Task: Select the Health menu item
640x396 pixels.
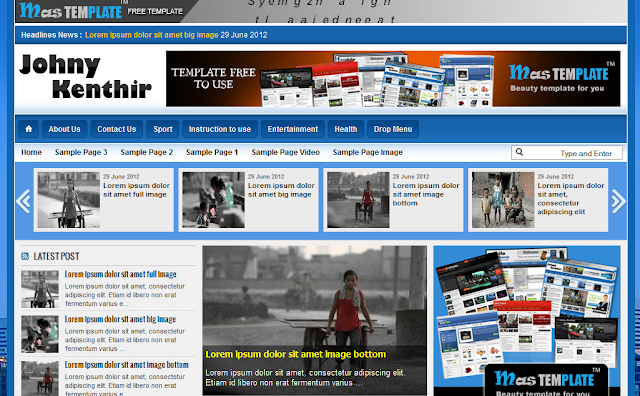Action: (346, 129)
